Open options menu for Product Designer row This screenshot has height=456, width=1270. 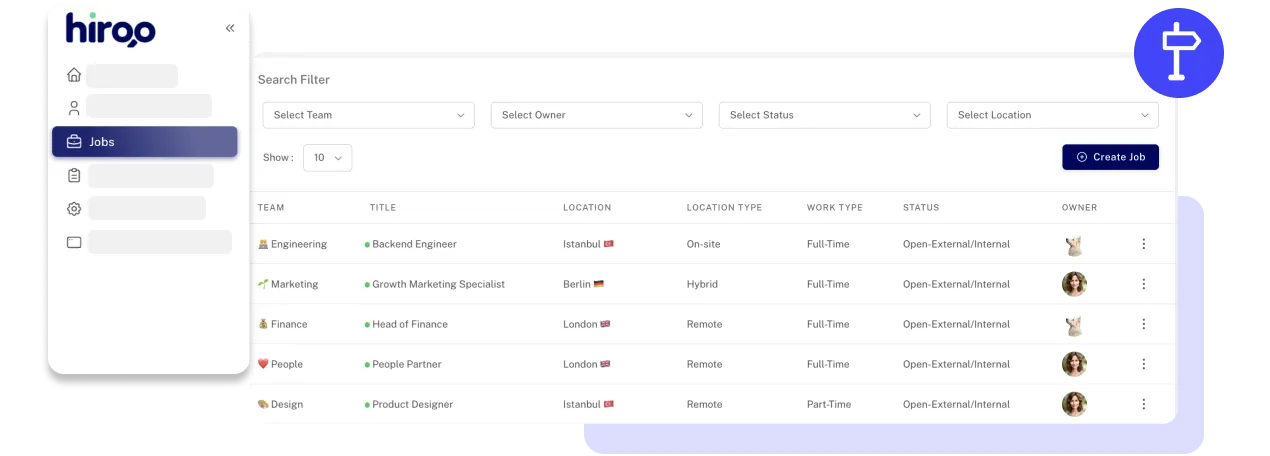click(x=1144, y=404)
